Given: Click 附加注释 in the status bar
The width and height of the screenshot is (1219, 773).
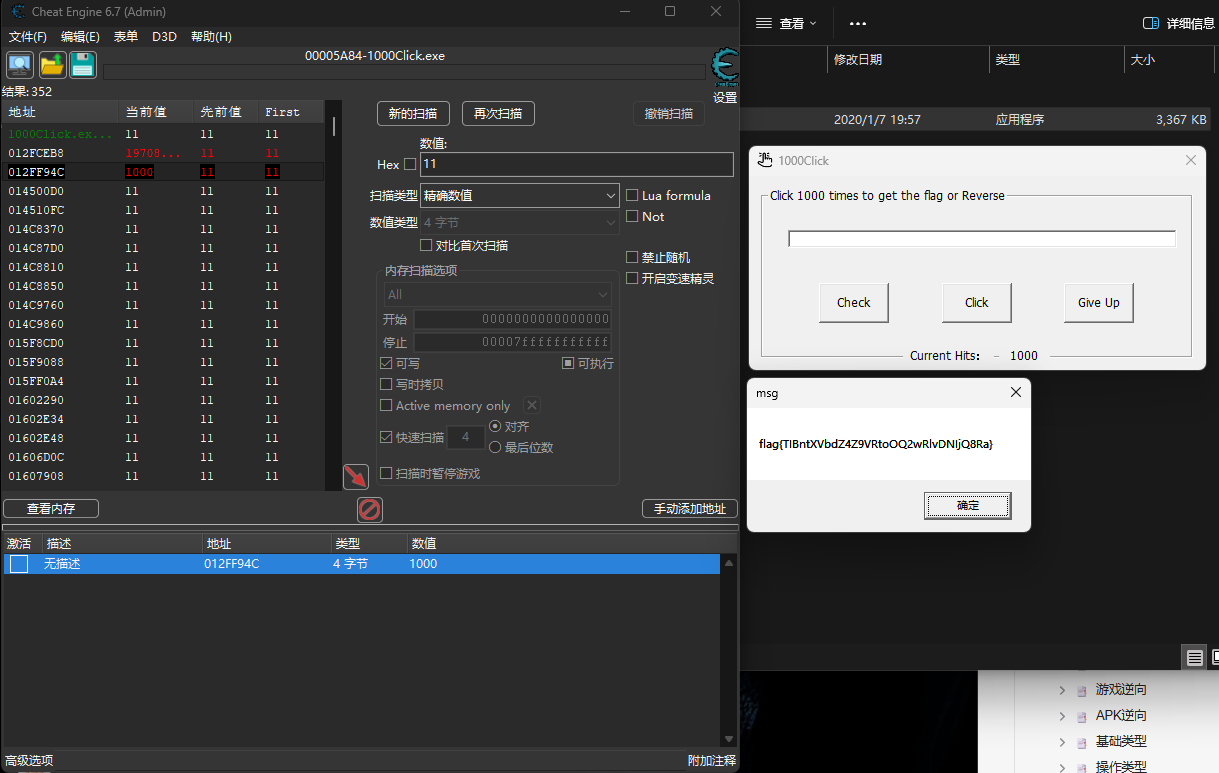Looking at the screenshot, I should coord(712,761).
